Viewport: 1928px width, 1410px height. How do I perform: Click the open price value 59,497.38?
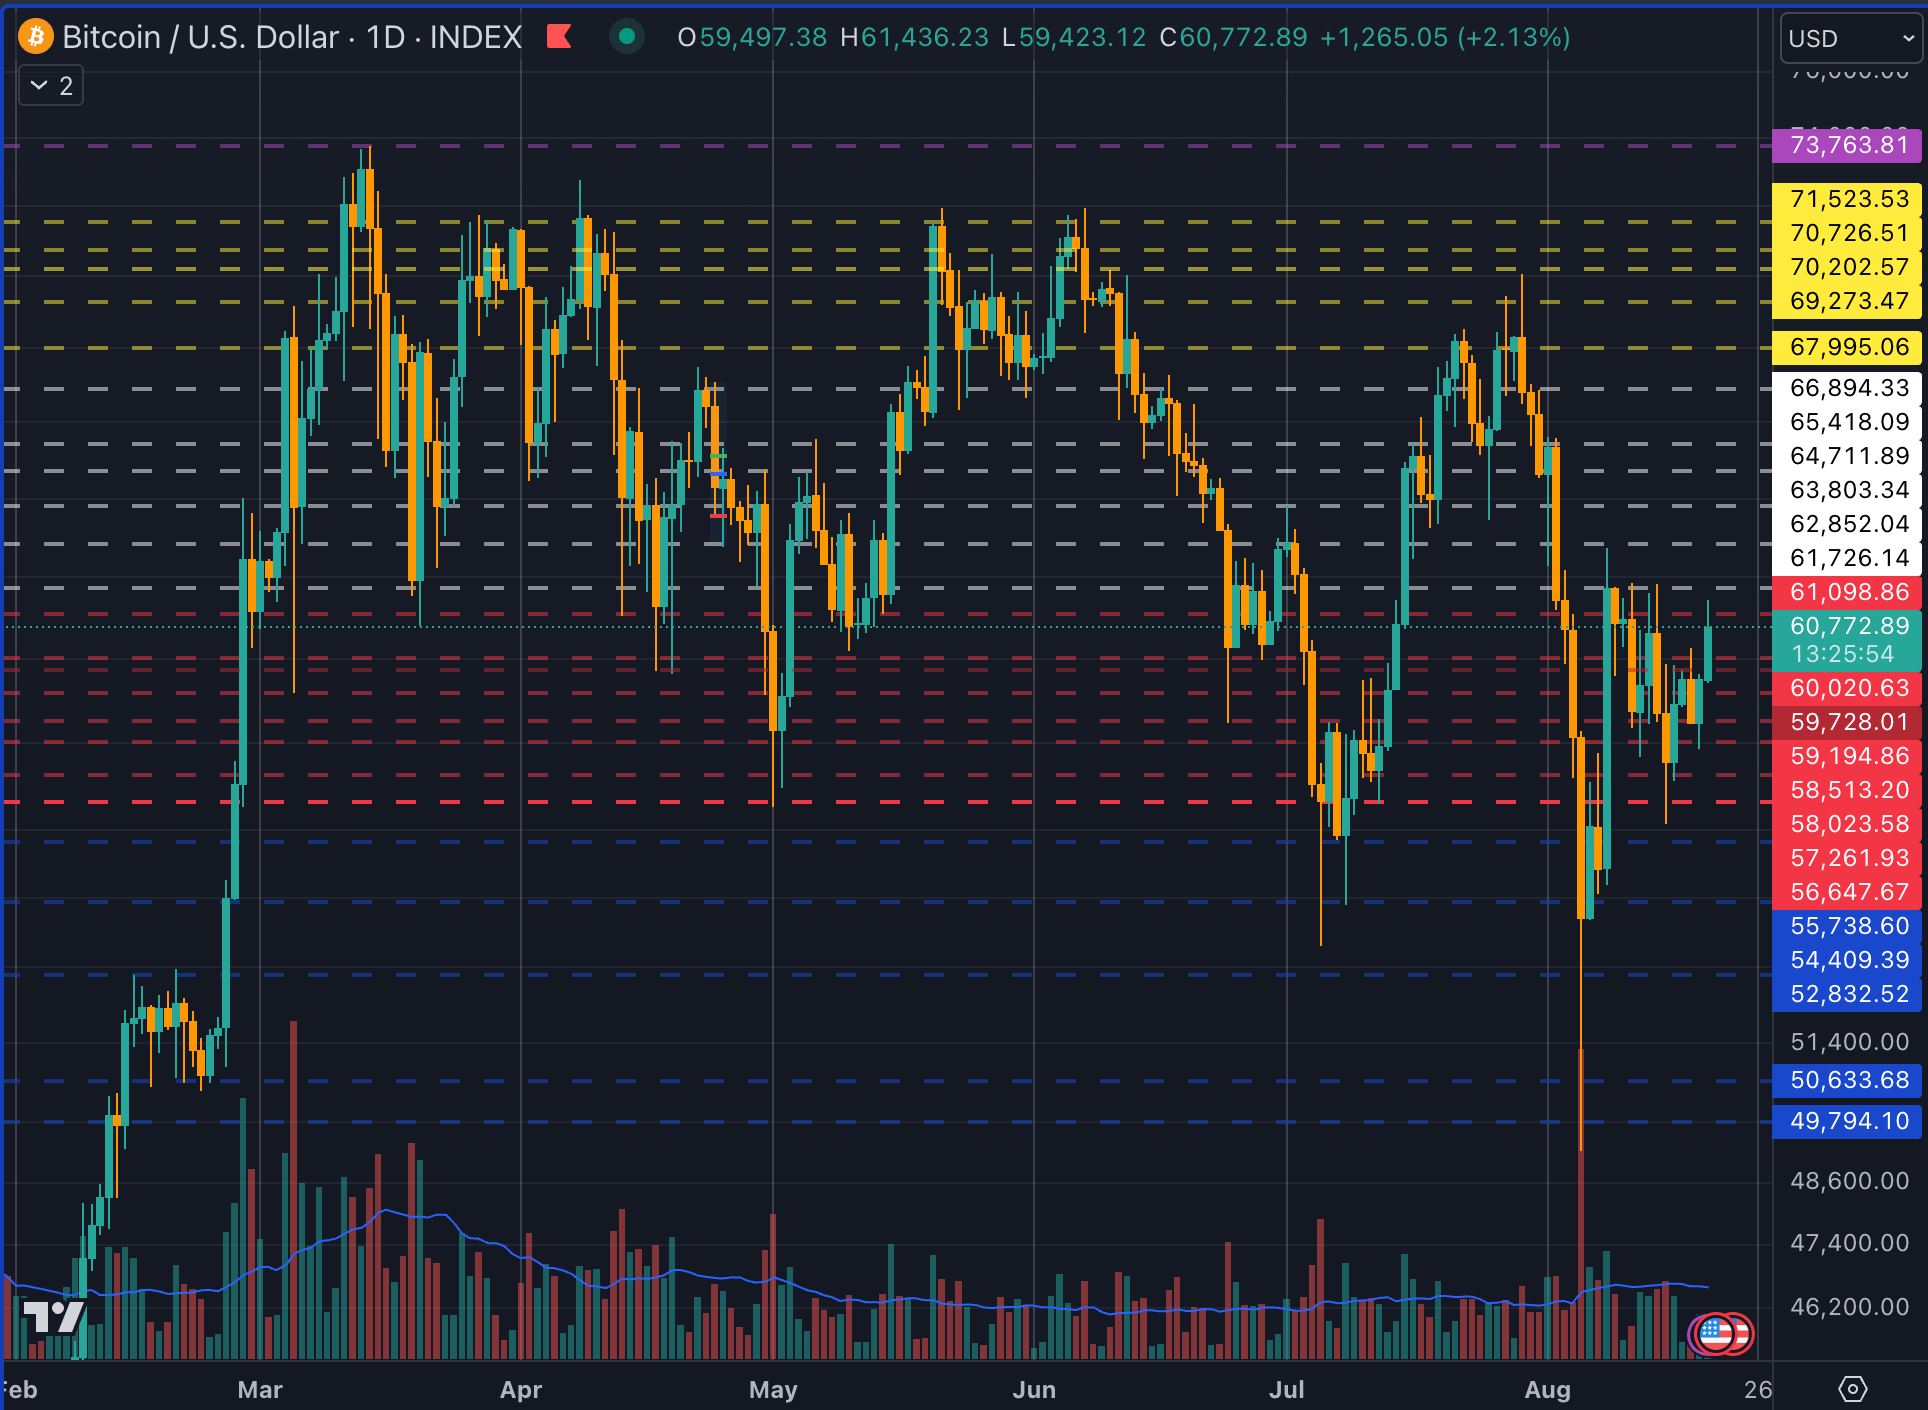pos(763,37)
